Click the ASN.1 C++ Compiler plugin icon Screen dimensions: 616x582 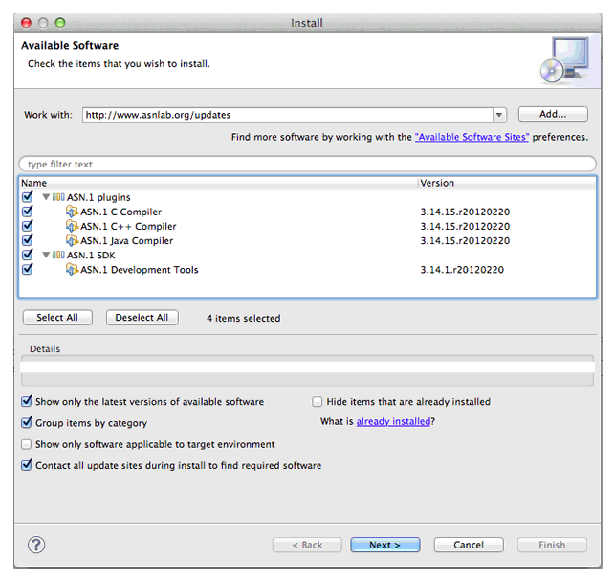coord(71,226)
